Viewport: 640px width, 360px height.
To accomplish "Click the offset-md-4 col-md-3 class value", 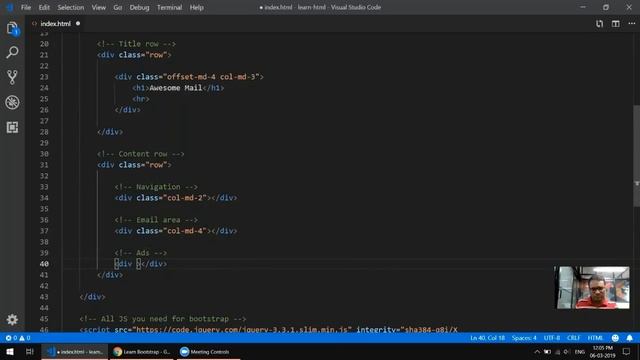I will 211,77.
